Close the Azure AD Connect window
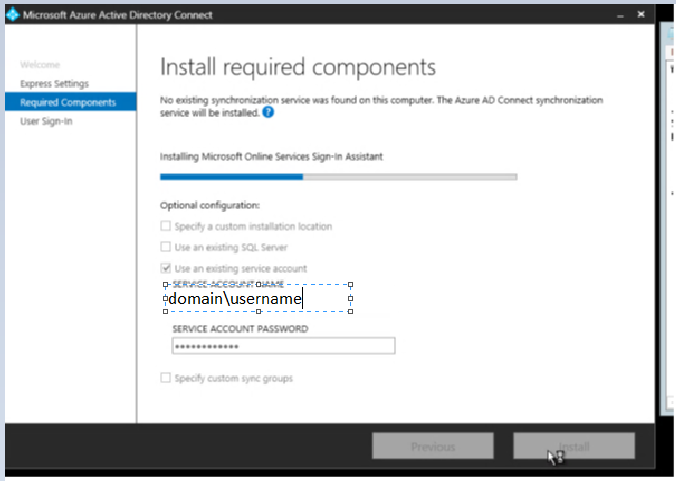This screenshot has width=676, height=481. coord(641,14)
